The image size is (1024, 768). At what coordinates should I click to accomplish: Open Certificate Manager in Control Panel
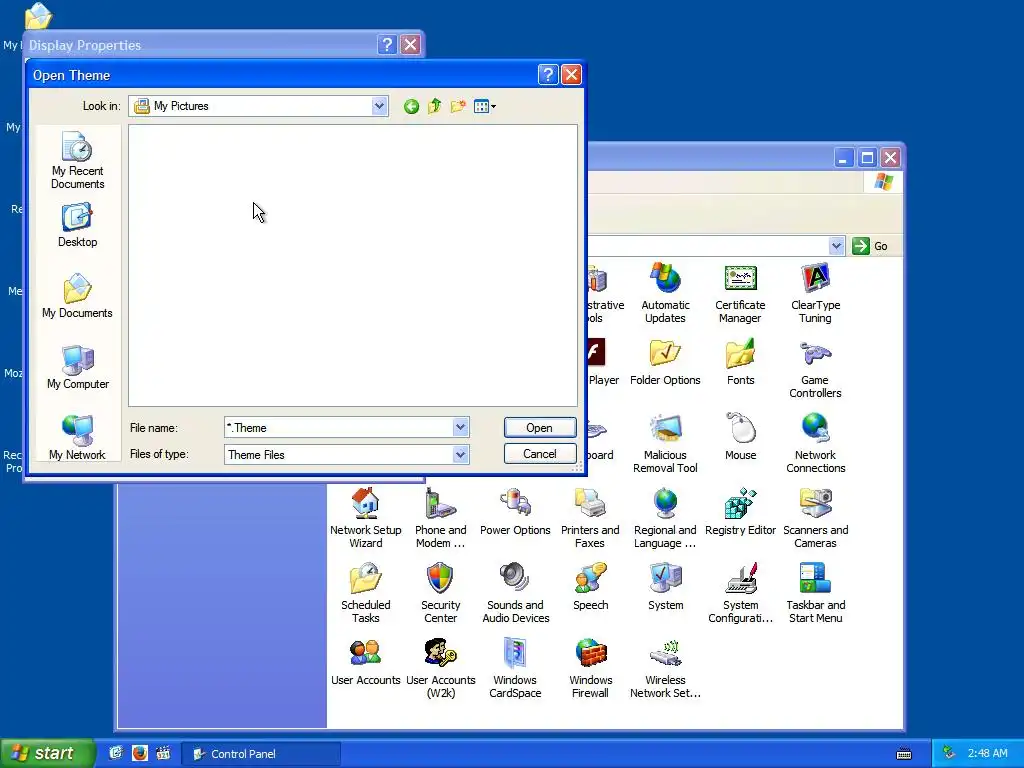(x=740, y=293)
